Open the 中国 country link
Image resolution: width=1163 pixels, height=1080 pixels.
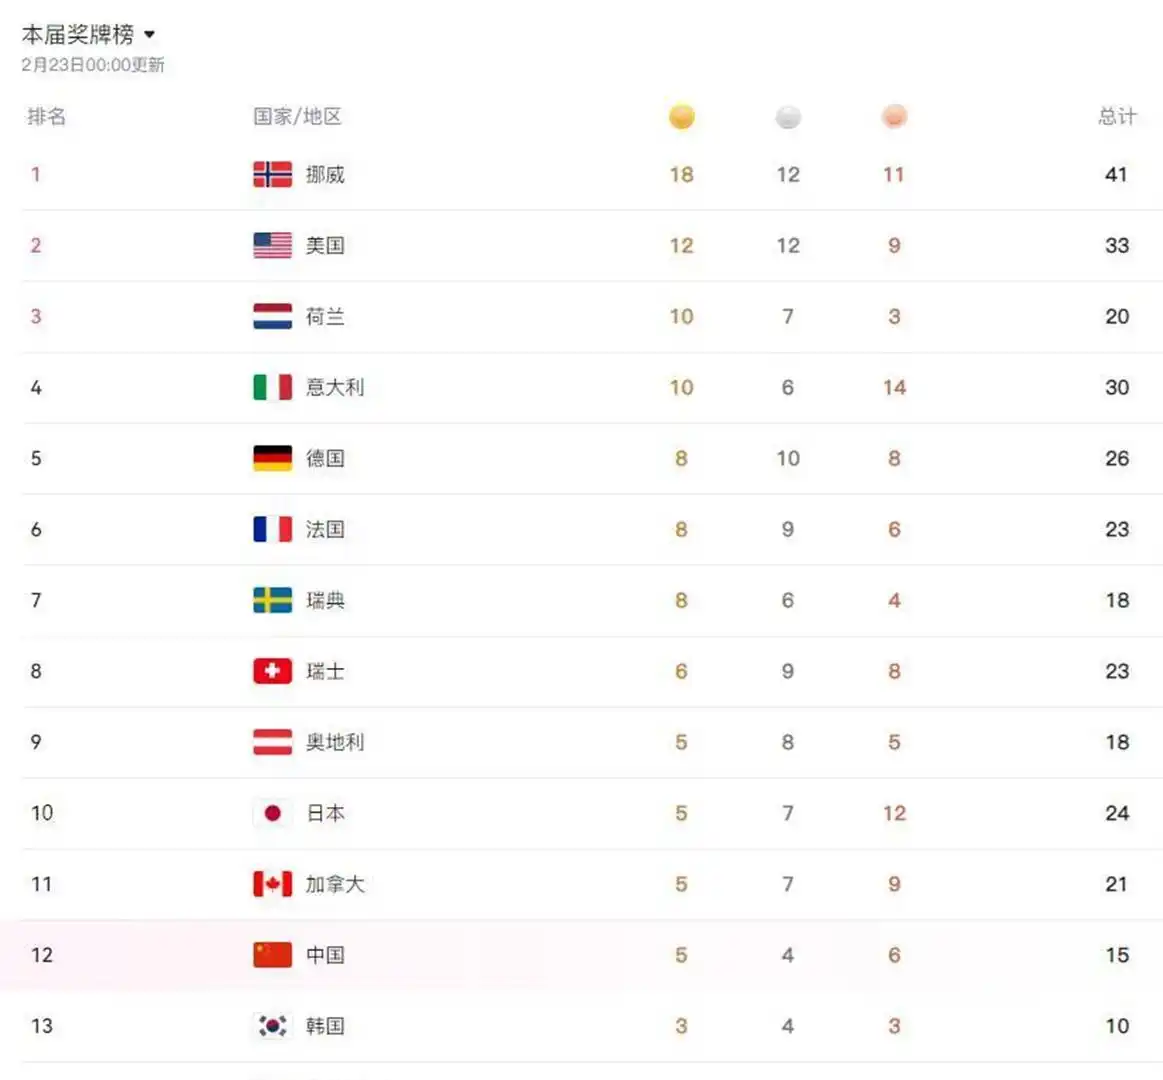tap(325, 955)
